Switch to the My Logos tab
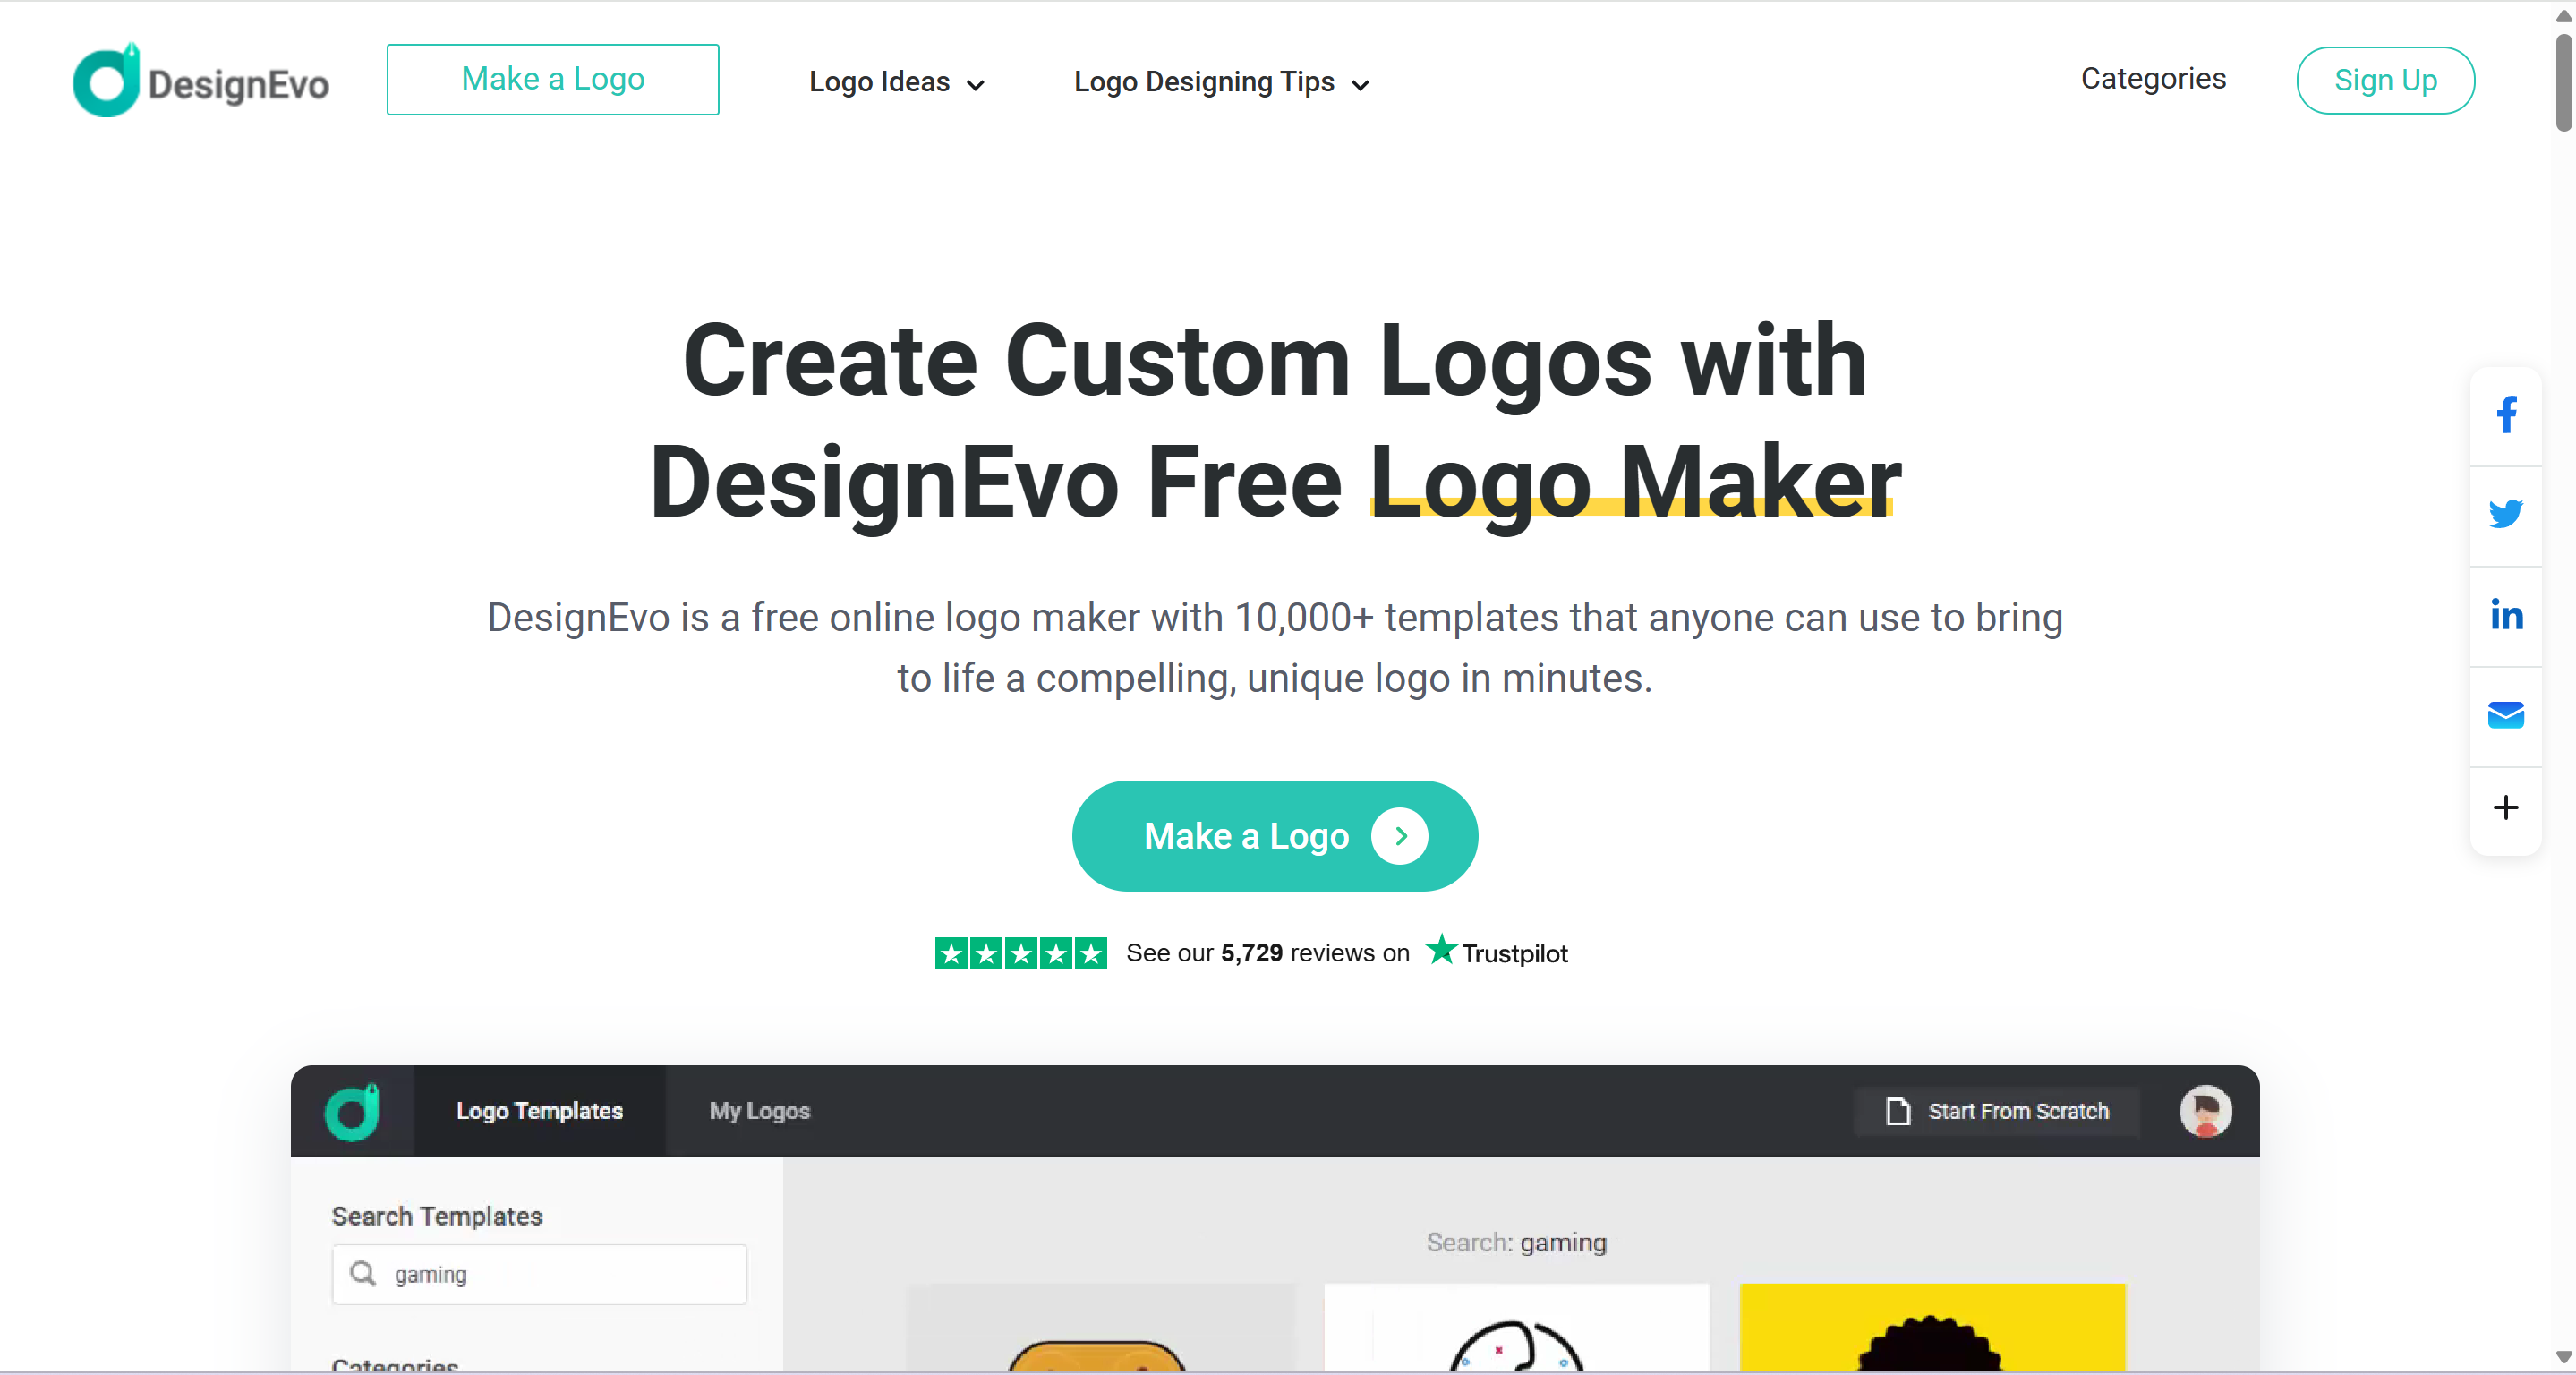 (x=759, y=1111)
